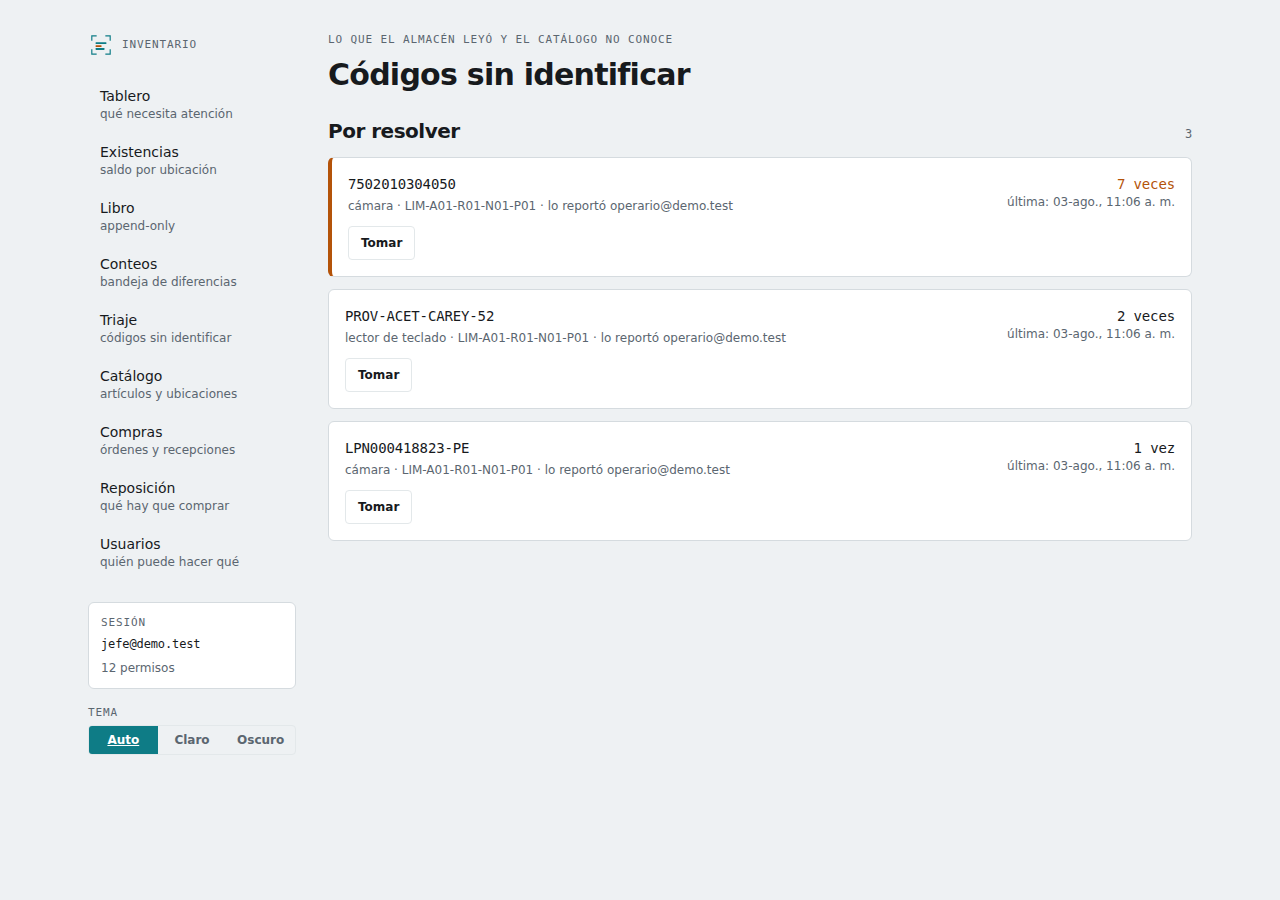Click the 'Por resolver' heading

[394, 131]
